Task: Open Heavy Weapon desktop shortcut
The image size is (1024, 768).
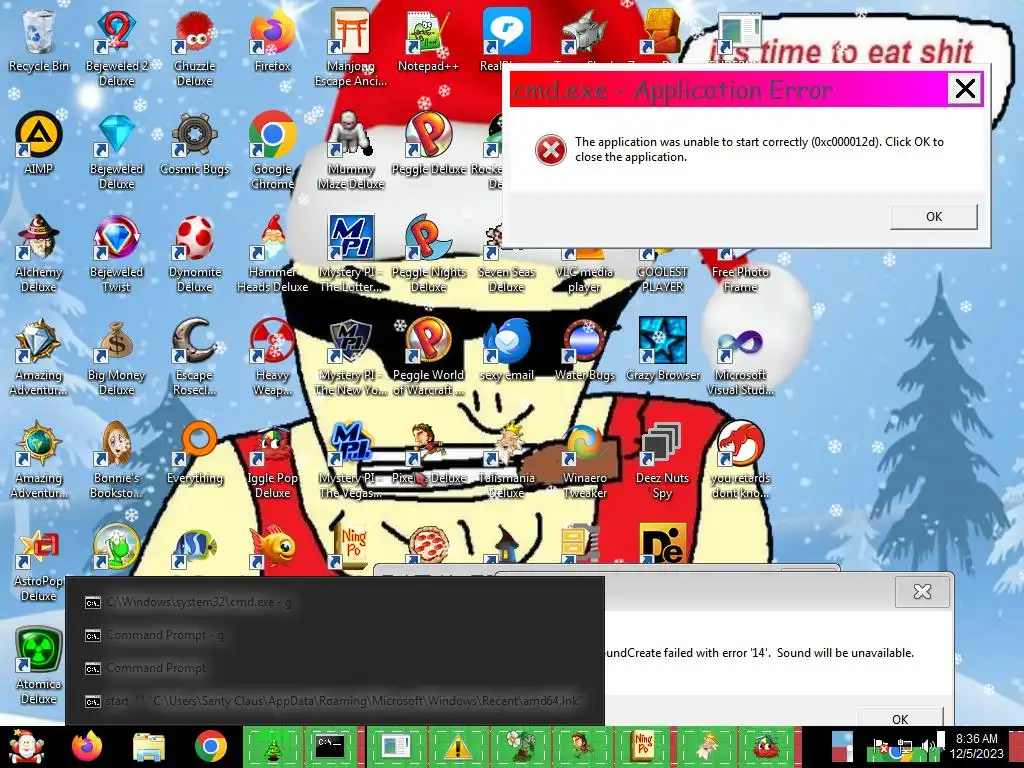Action: (x=272, y=358)
